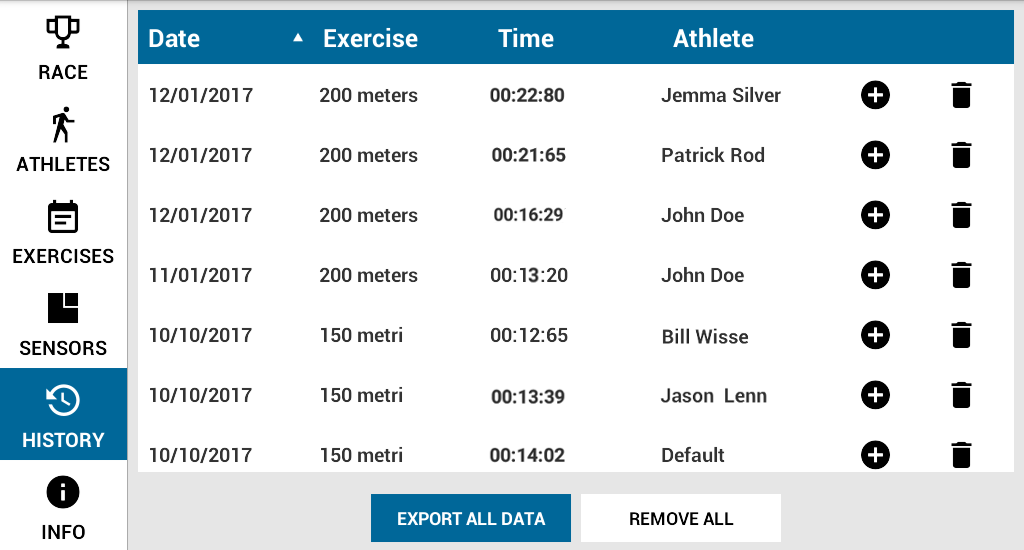1024x550 pixels.
Task: Delete John Doe's 00:16:29 record
Action: [x=961, y=216]
